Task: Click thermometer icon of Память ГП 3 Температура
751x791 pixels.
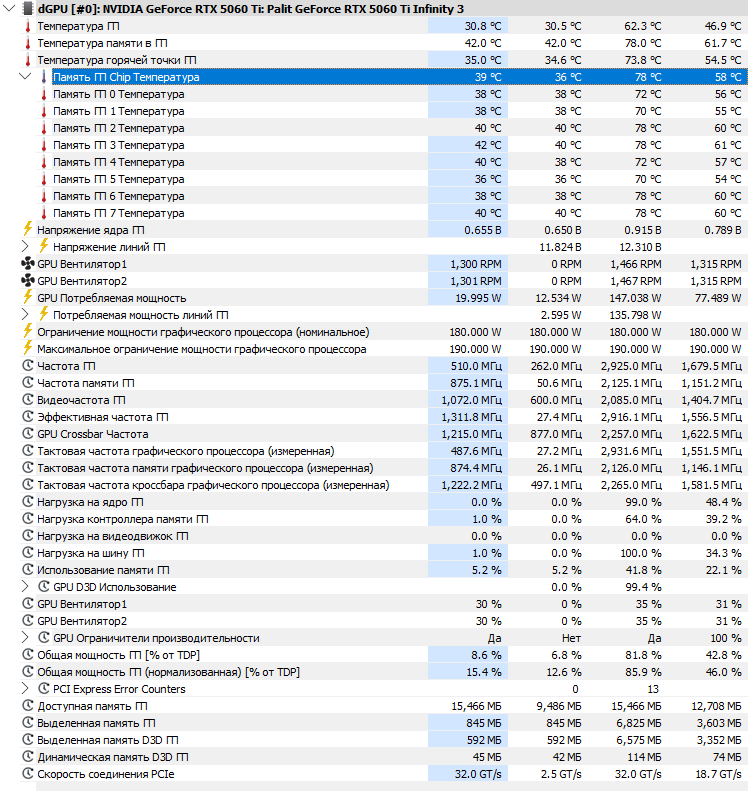Action: pyautogui.click(x=44, y=145)
